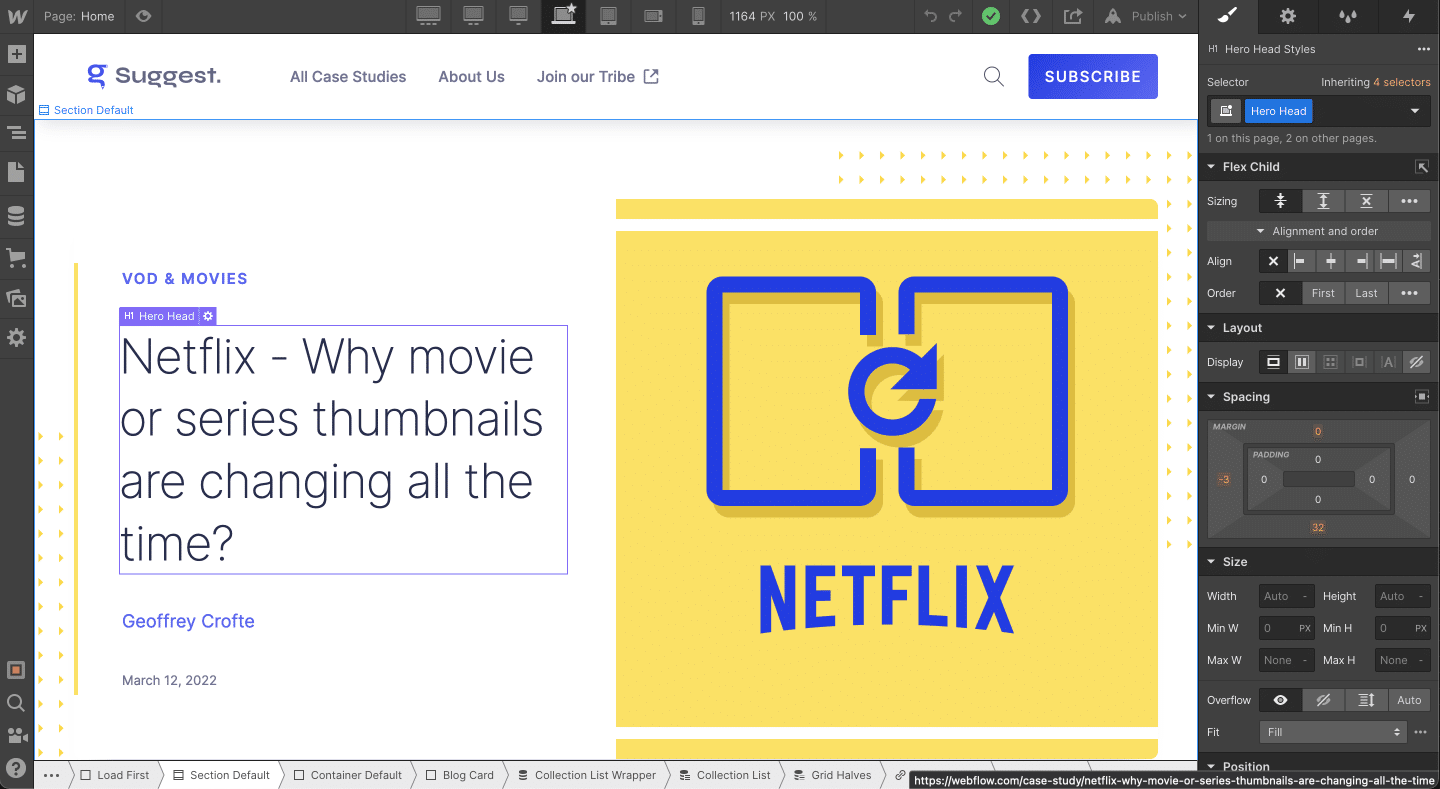Open the Navigator panel
The width and height of the screenshot is (1440, 789).
click(16, 132)
